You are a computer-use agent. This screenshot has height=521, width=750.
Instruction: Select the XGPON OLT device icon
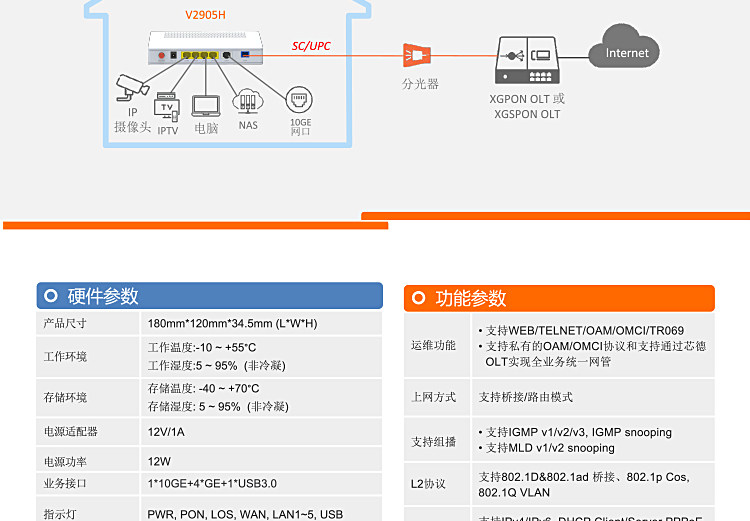pyautogui.click(x=527, y=60)
